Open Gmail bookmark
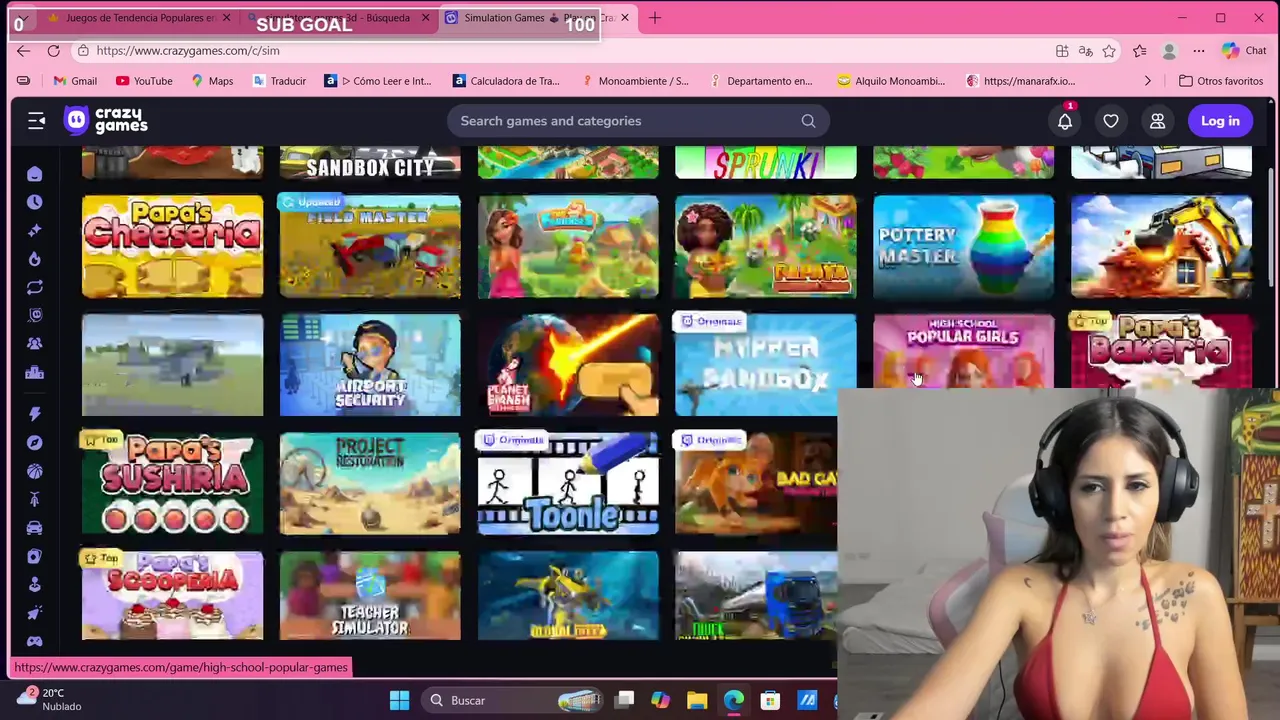Image resolution: width=1280 pixels, height=720 pixels. tap(75, 81)
